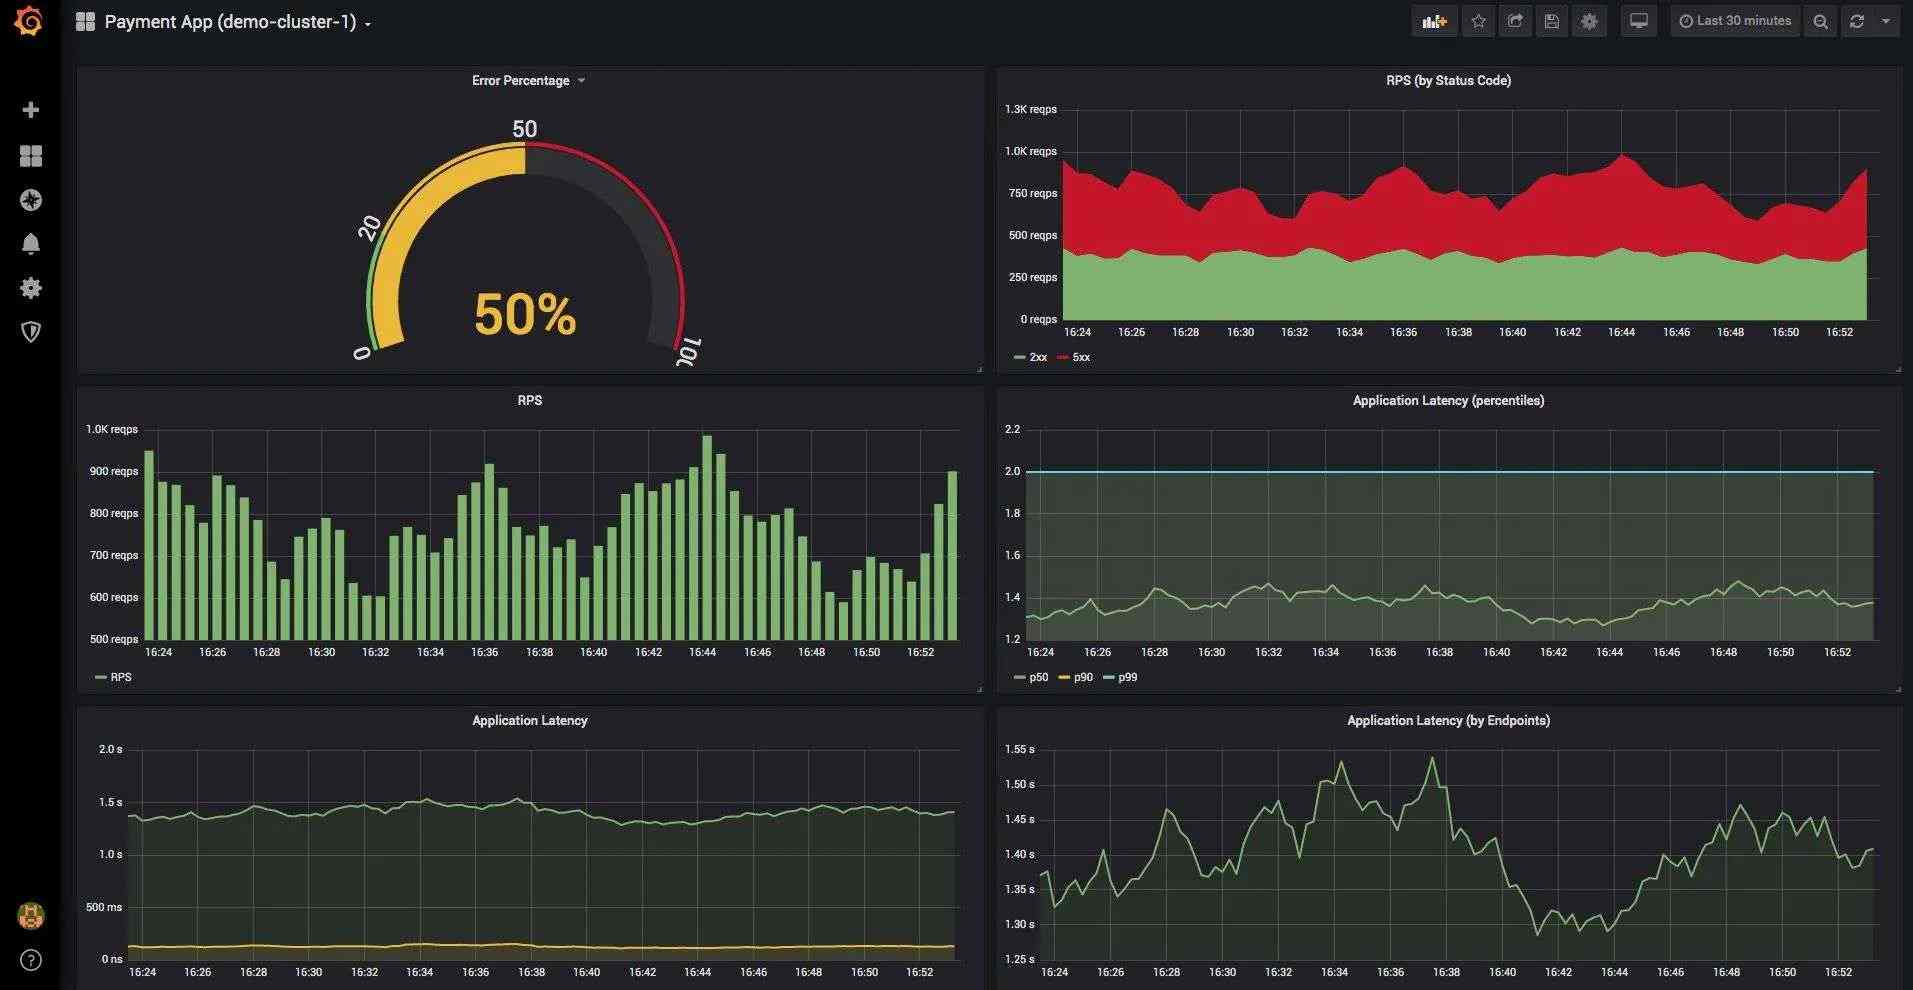
Task: Refresh the dashboard
Action: point(1857,21)
